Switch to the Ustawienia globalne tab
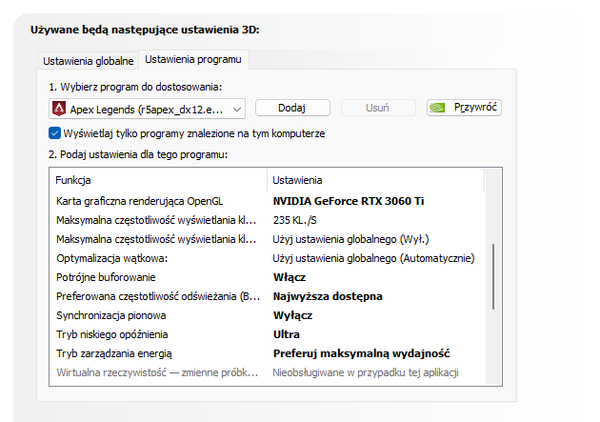The width and height of the screenshot is (600, 422). click(x=88, y=61)
